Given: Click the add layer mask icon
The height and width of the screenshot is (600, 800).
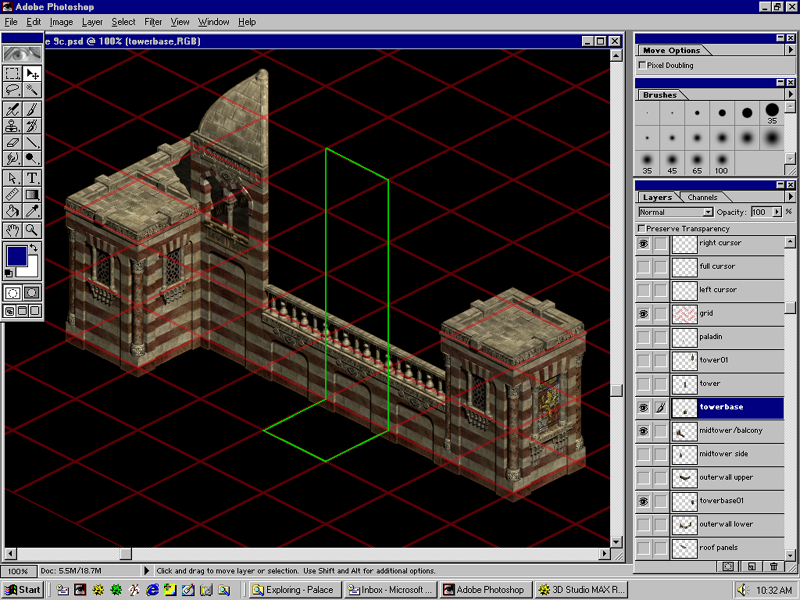Looking at the screenshot, I should [x=728, y=566].
